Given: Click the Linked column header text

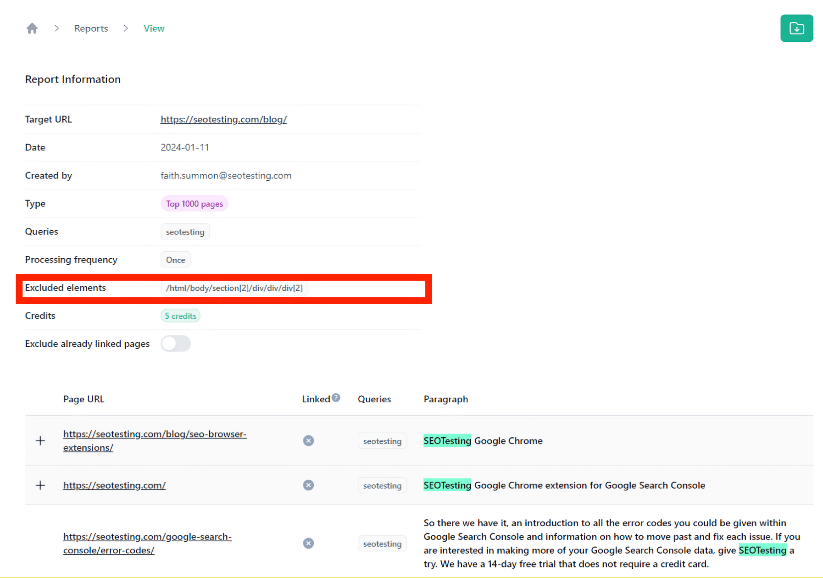Looking at the screenshot, I should 316,399.
